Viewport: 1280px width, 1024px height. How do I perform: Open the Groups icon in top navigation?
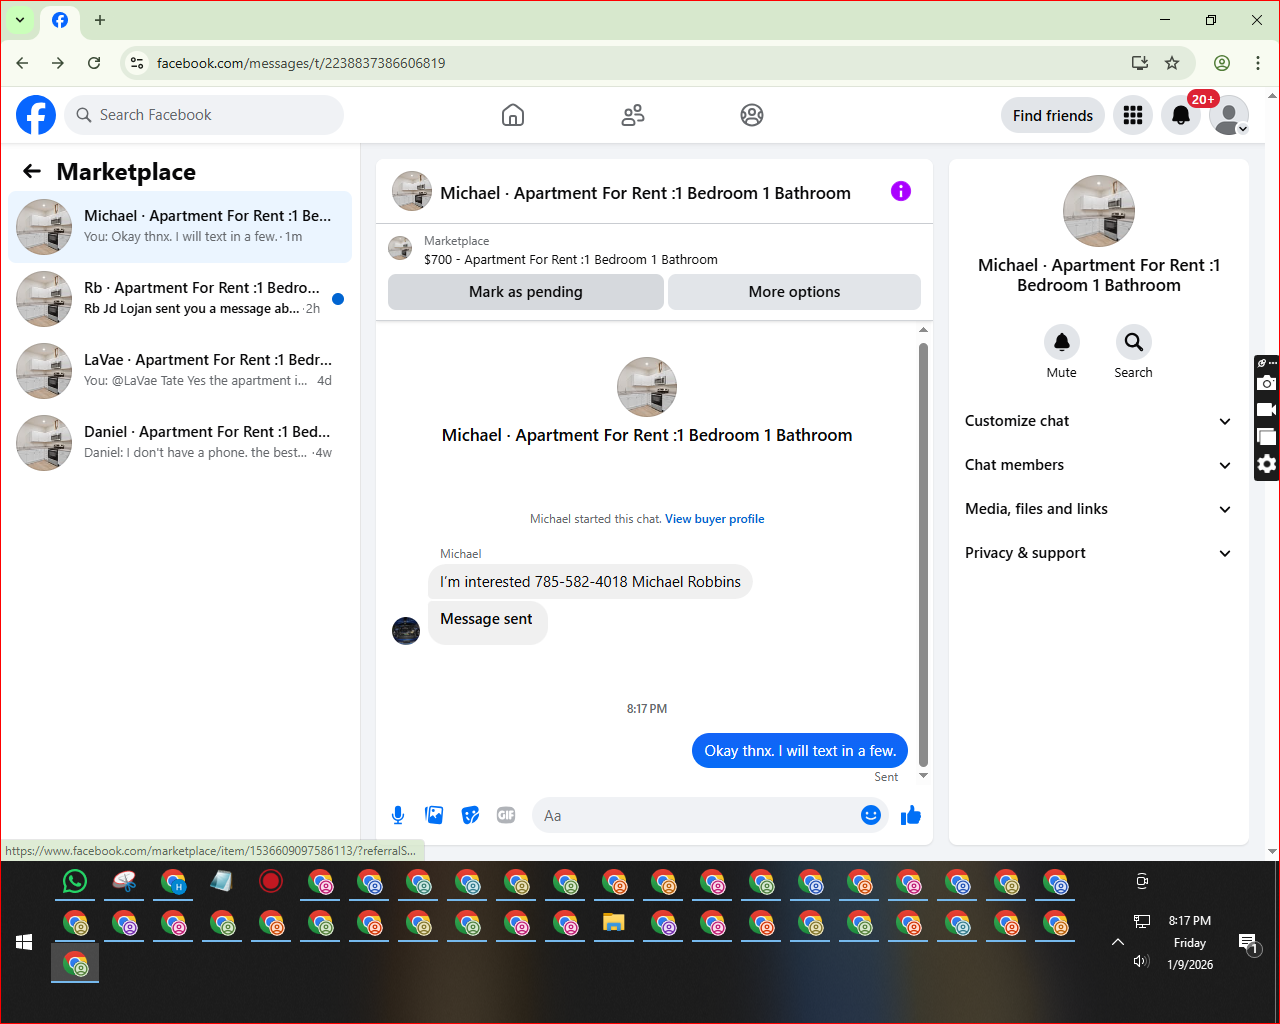click(752, 115)
